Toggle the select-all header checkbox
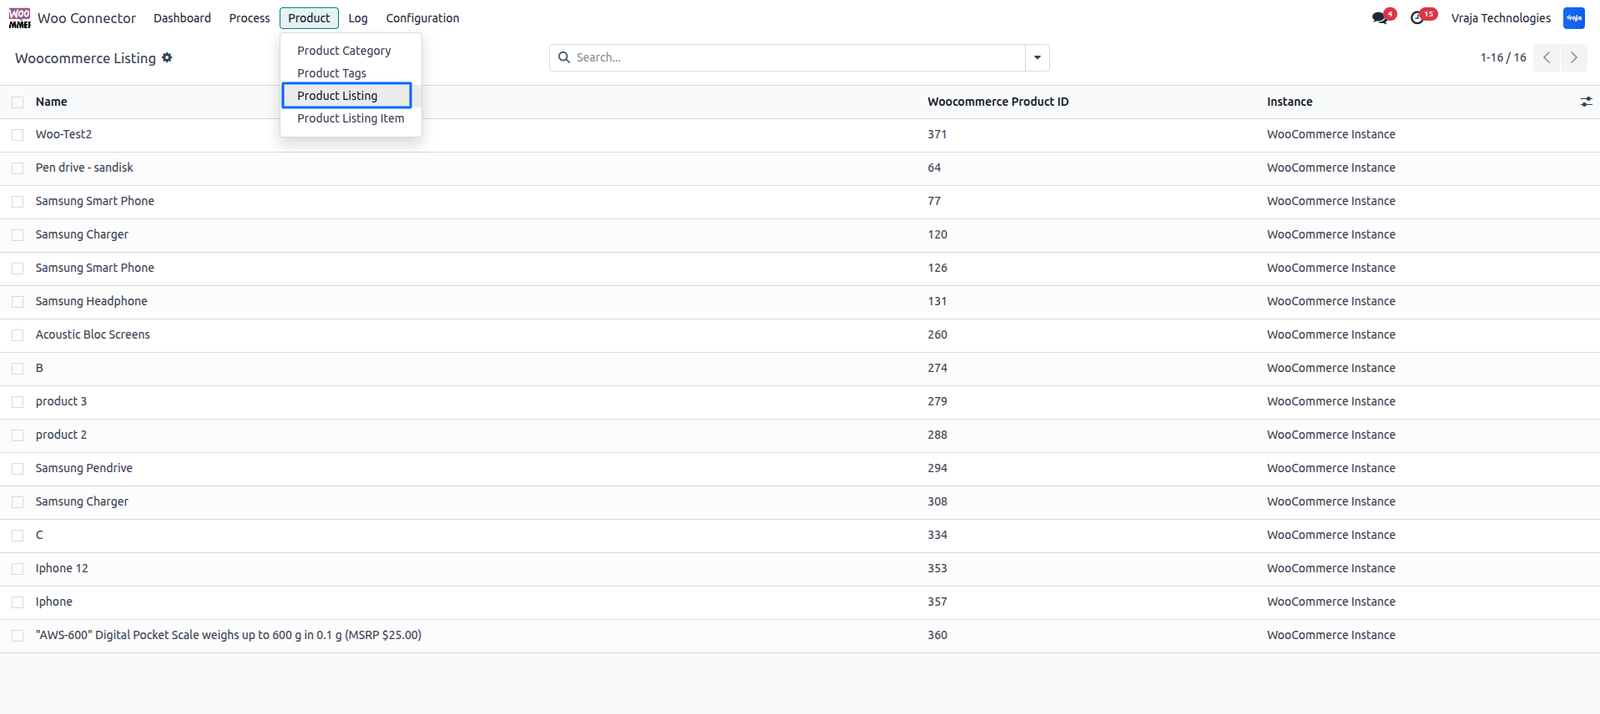 pyautogui.click(x=18, y=102)
